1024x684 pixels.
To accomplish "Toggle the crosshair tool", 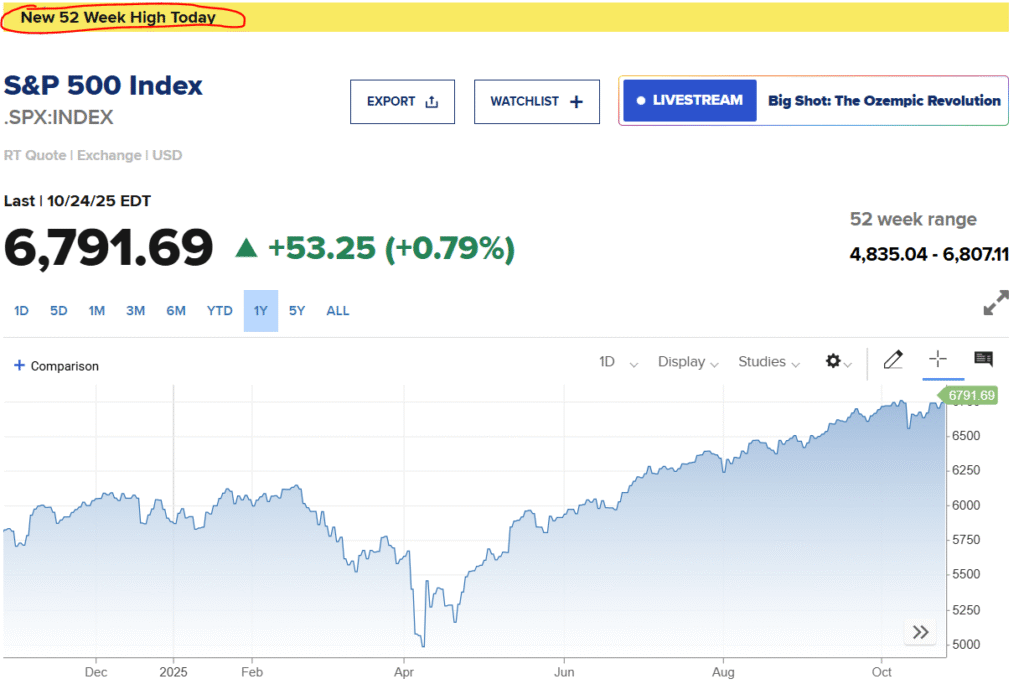I will click(938, 360).
